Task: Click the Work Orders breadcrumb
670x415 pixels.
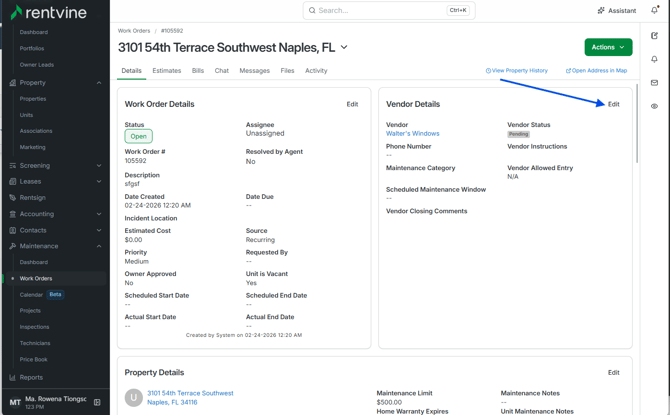Action: [134, 31]
